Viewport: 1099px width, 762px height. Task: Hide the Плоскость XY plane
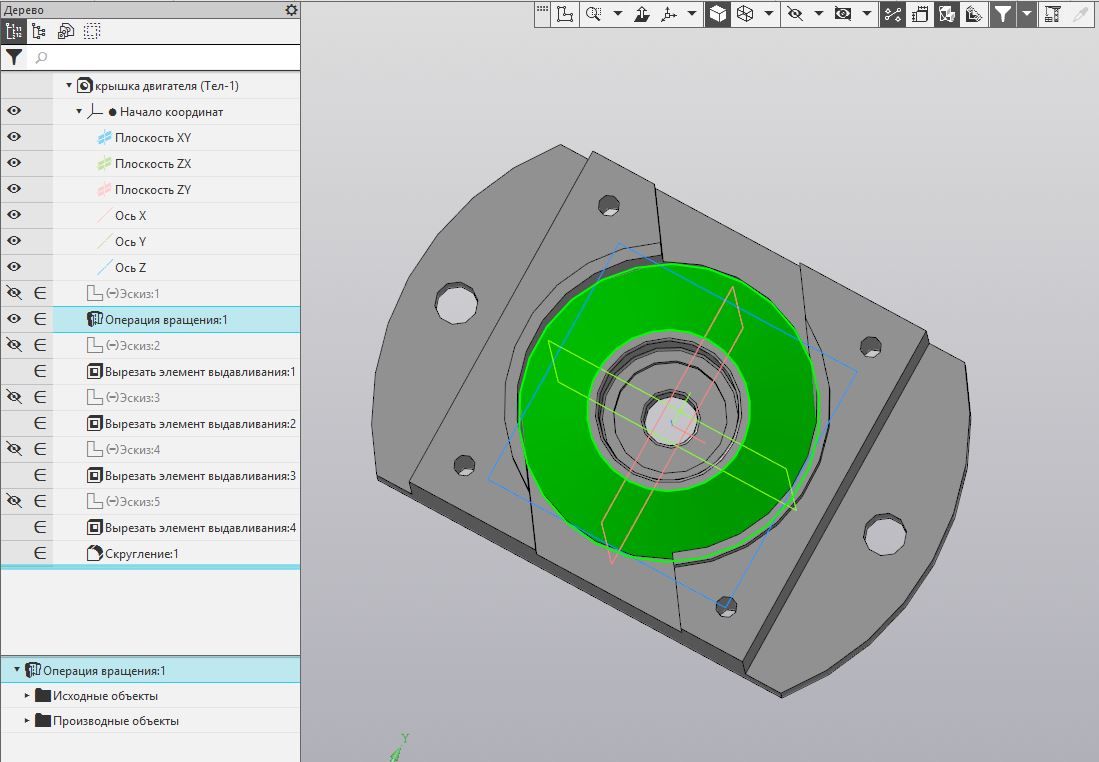point(14,138)
